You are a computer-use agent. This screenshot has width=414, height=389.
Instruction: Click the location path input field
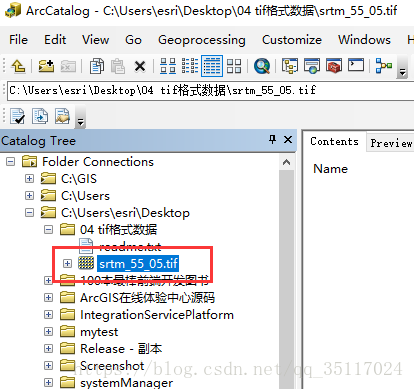[210, 90]
